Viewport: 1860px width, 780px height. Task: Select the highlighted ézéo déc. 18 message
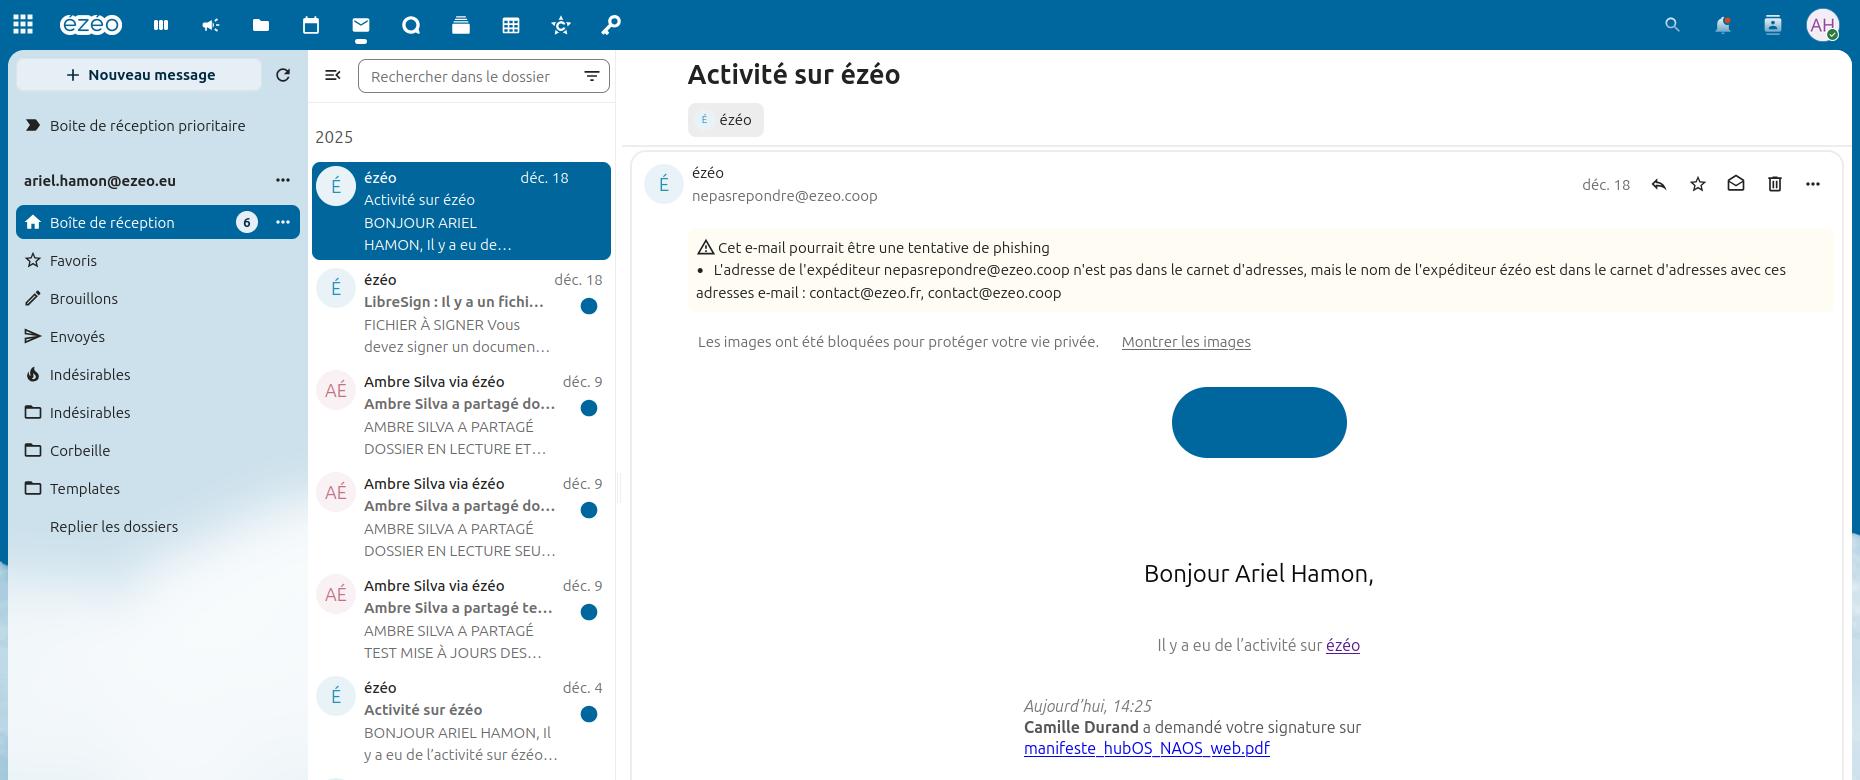click(x=461, y=211)
